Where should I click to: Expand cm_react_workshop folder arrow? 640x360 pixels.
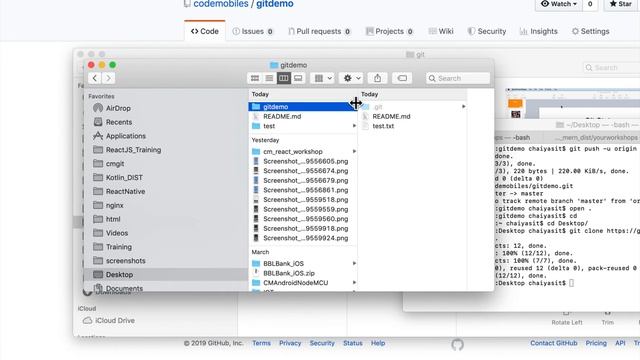tap(354, 151)
